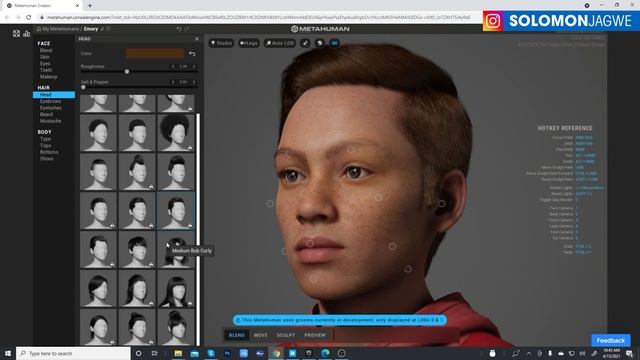Select Skin under FACE
The width and height of the screenshot is (640, 360).
point(45,57)
